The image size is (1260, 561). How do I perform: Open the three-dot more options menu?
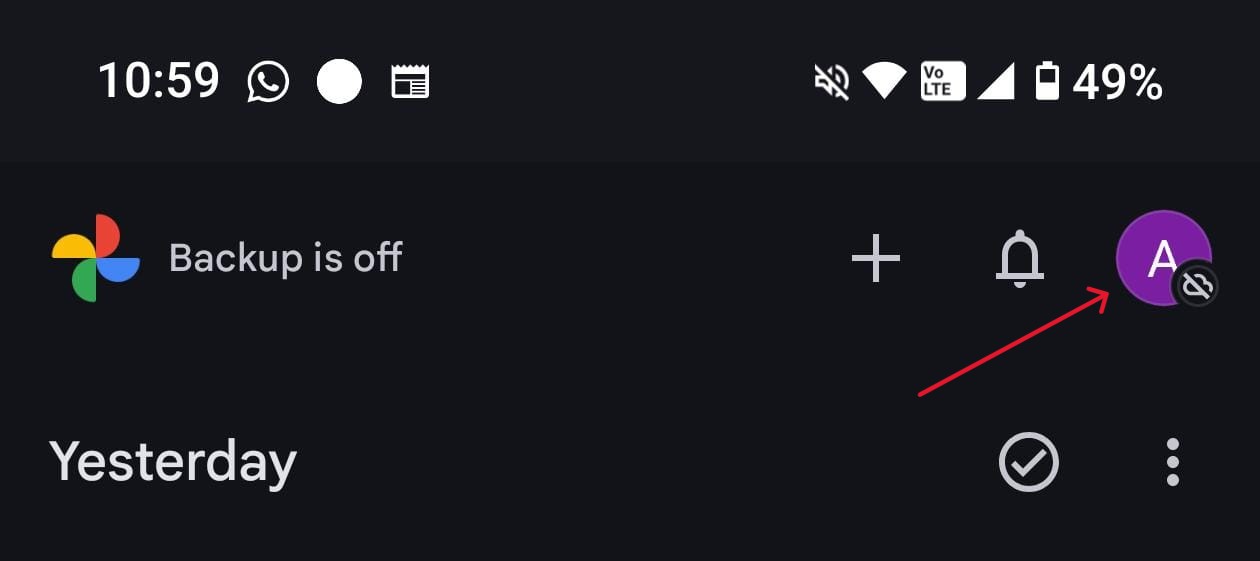coord(1172,462)
